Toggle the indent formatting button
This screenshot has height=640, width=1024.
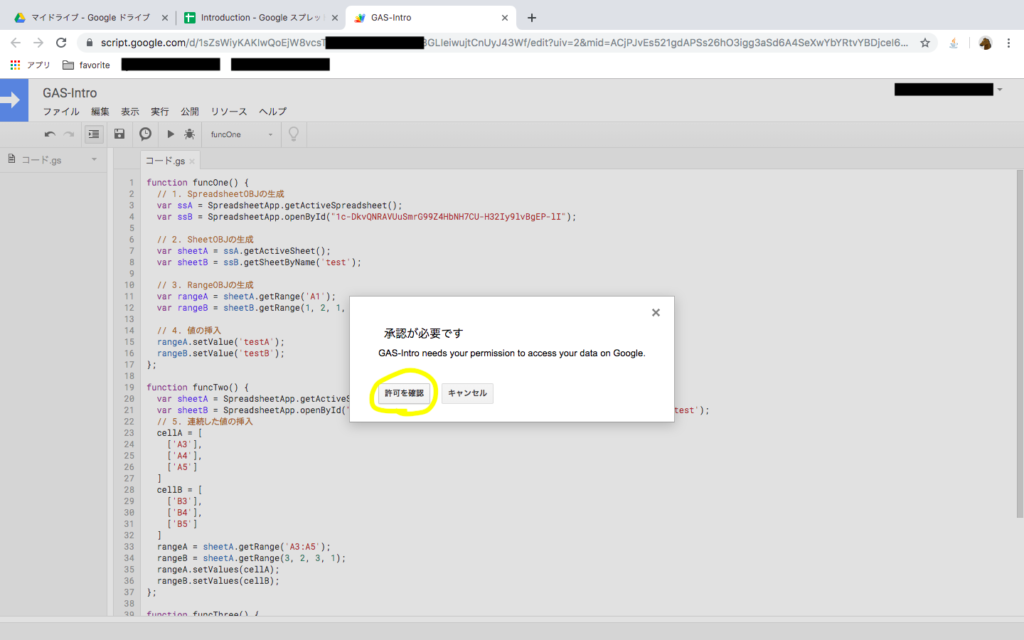click(93, 134)
